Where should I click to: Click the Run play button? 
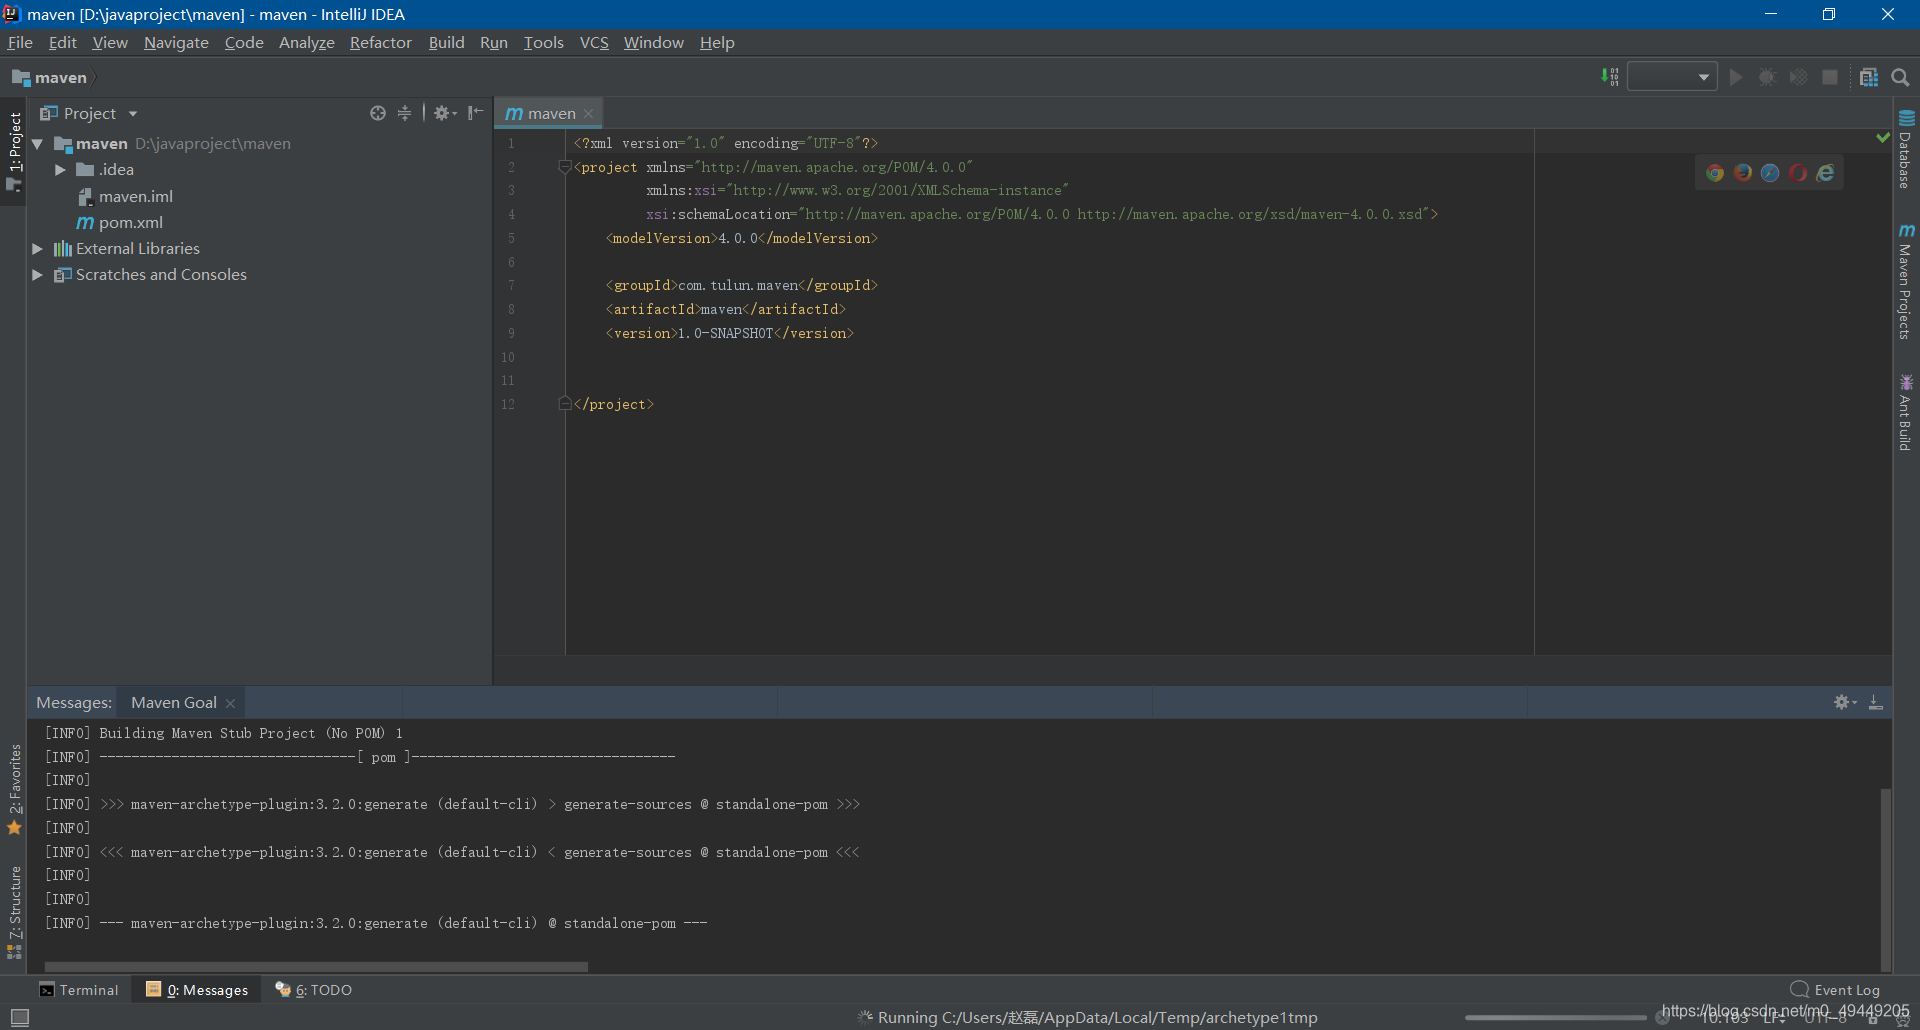(1736, 77)
